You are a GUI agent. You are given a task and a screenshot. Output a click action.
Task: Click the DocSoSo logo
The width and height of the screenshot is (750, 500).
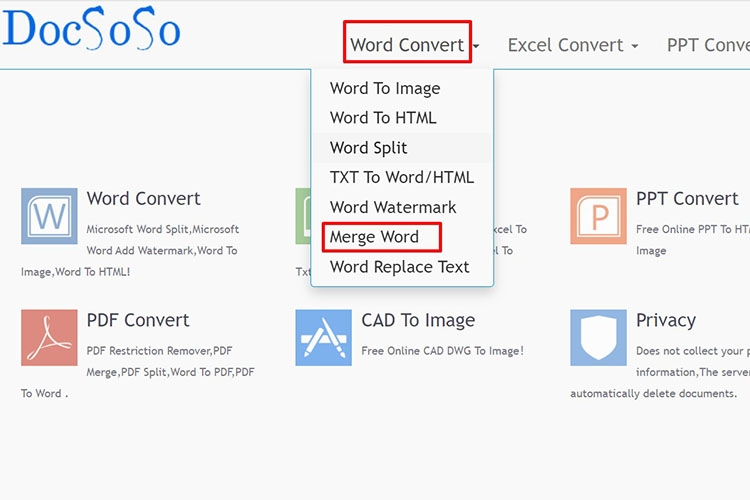(91, 28)
